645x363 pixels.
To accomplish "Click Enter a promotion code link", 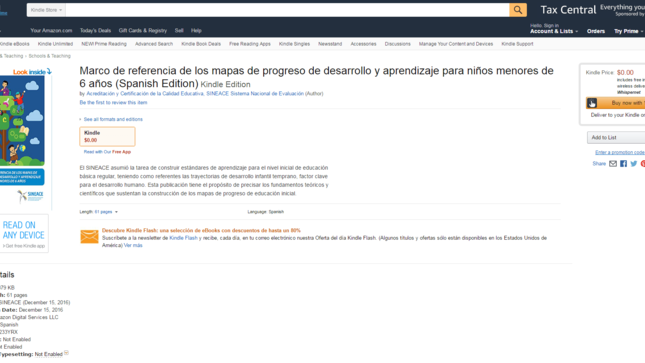I will (x=620, y=153).
